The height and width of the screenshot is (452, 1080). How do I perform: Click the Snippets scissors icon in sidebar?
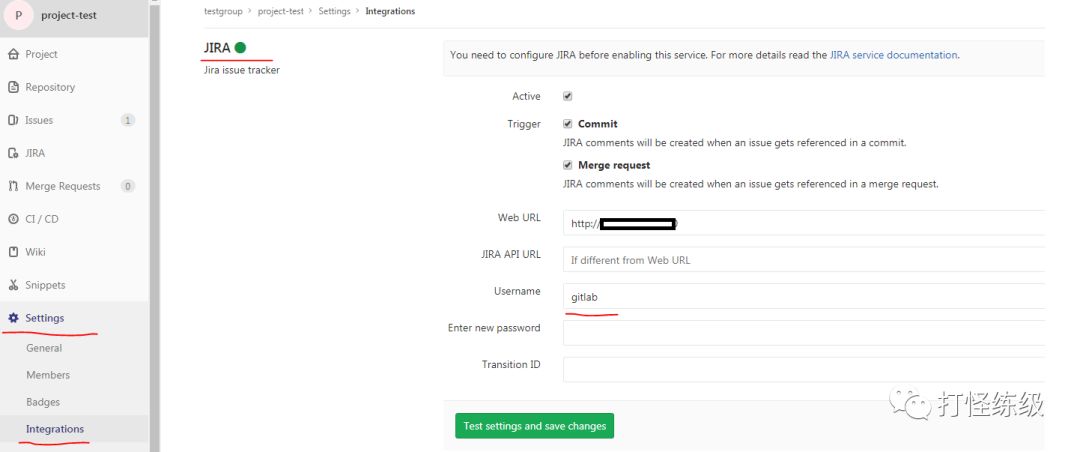(x=12, y=285)
